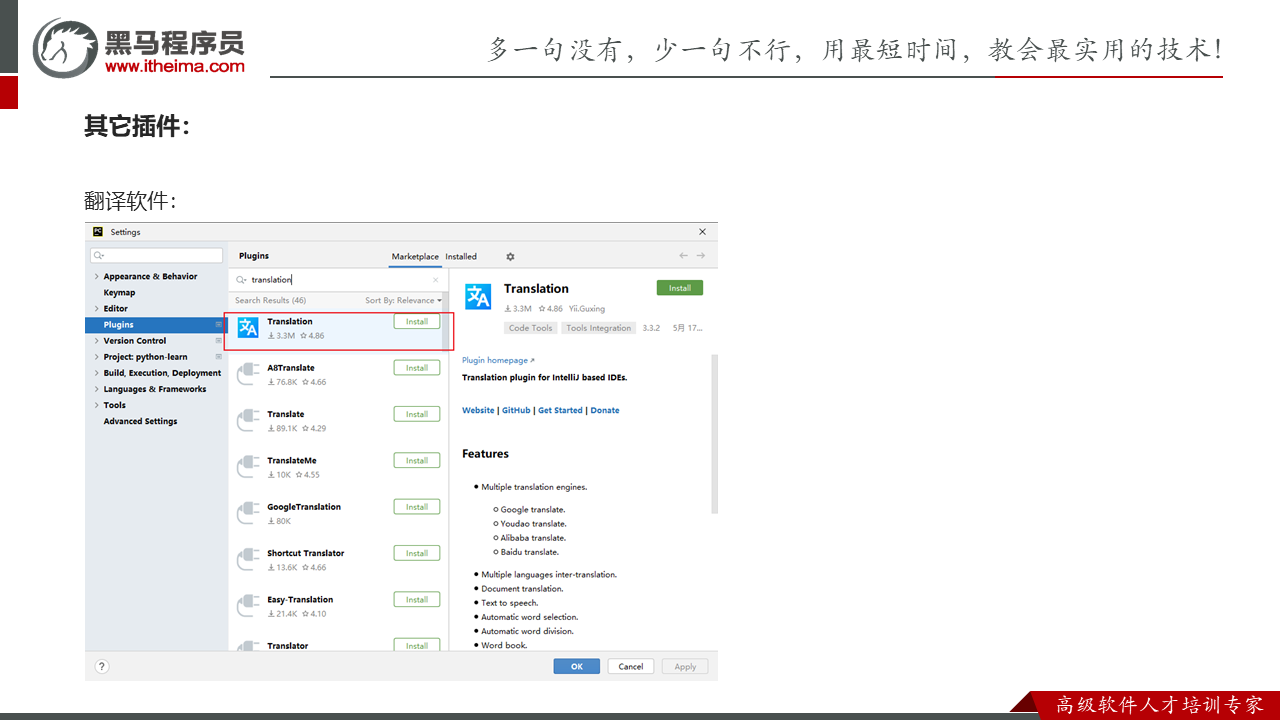The height and width of the screenshot is (720, 1280).
Task: Click the Translation plugin icon in results list
Action: (x=248, y=328)
